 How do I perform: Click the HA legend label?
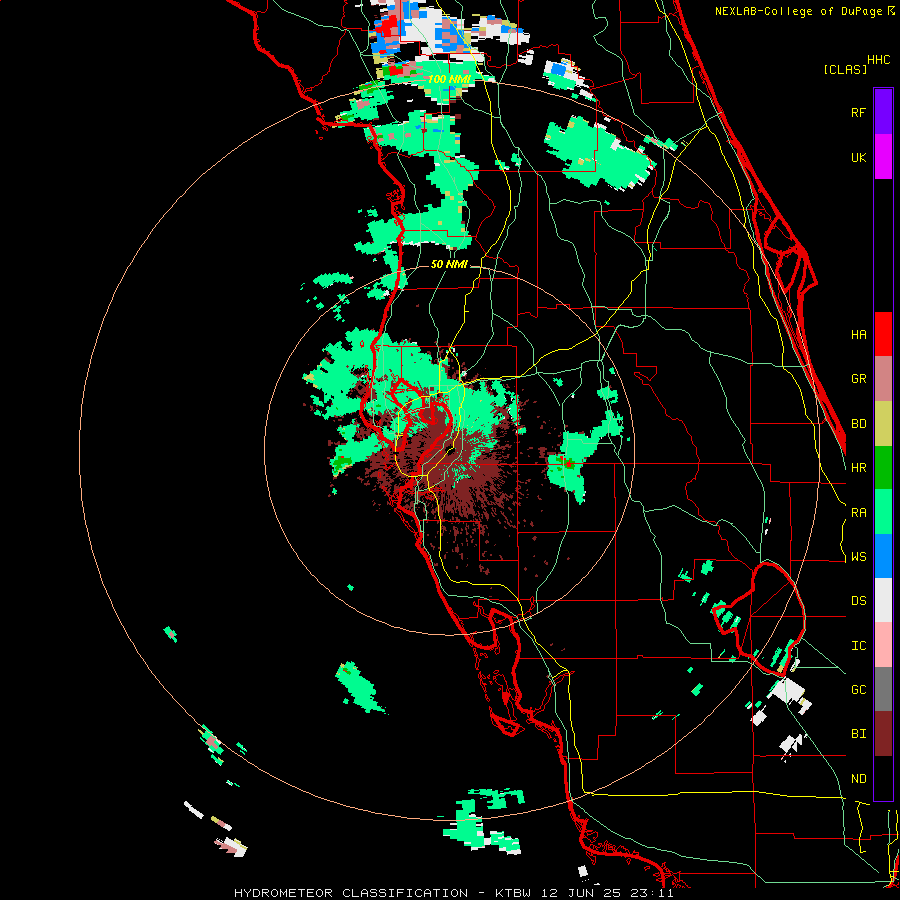pyautogui.click(x=858, y=335)
